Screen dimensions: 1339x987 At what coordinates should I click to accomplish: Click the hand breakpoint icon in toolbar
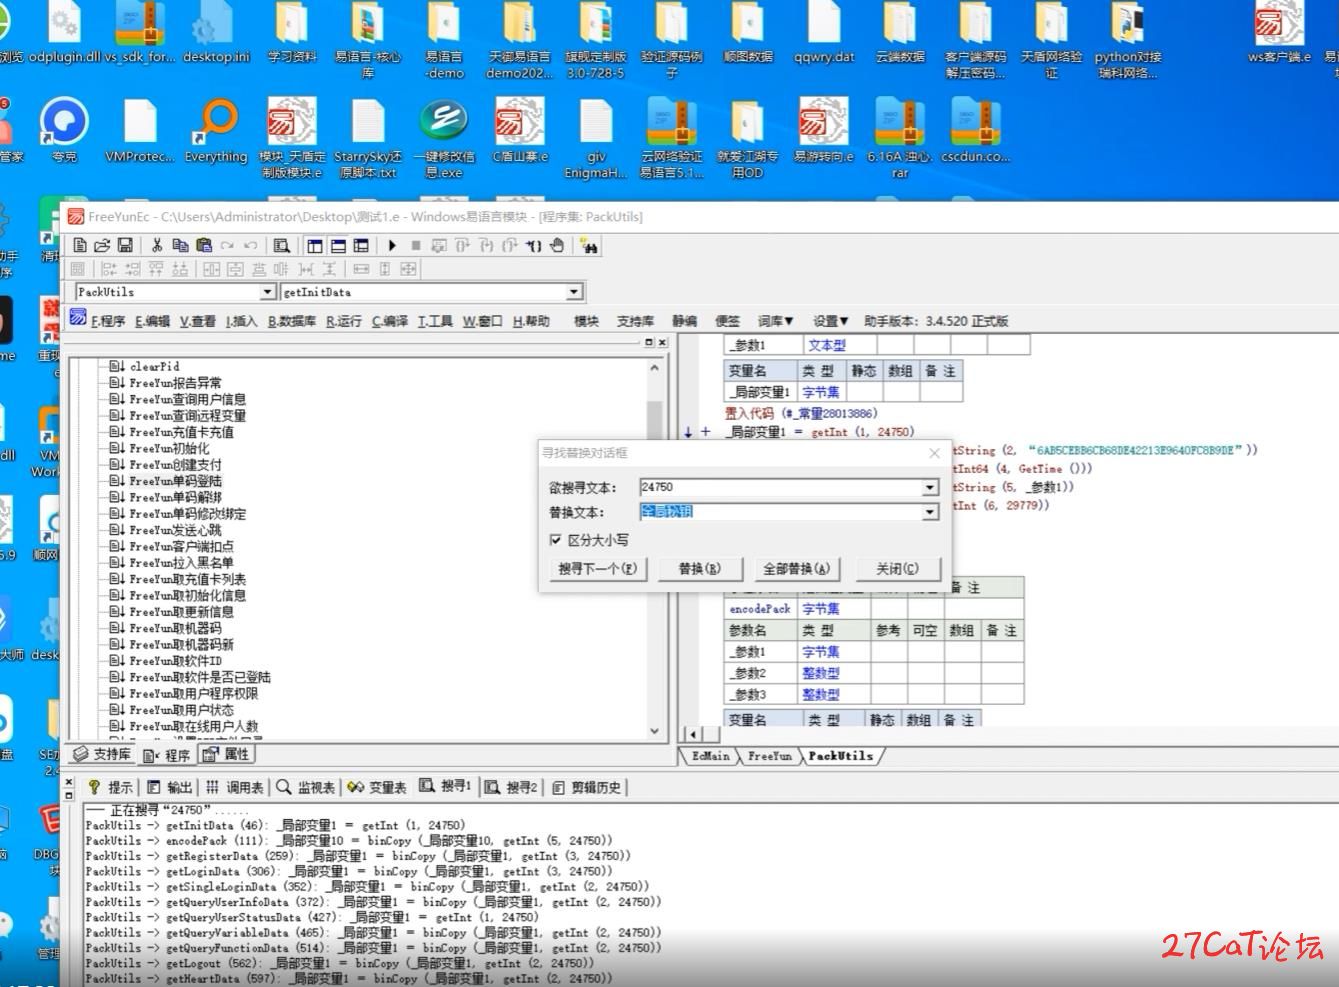click(557, 245)
